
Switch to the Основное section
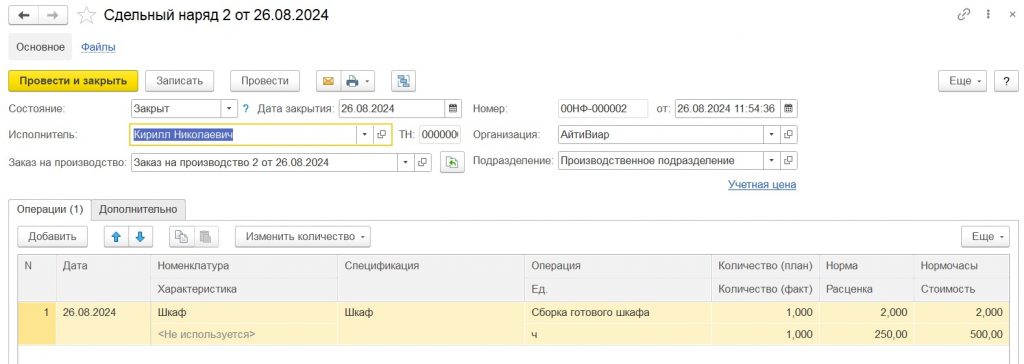40,47
